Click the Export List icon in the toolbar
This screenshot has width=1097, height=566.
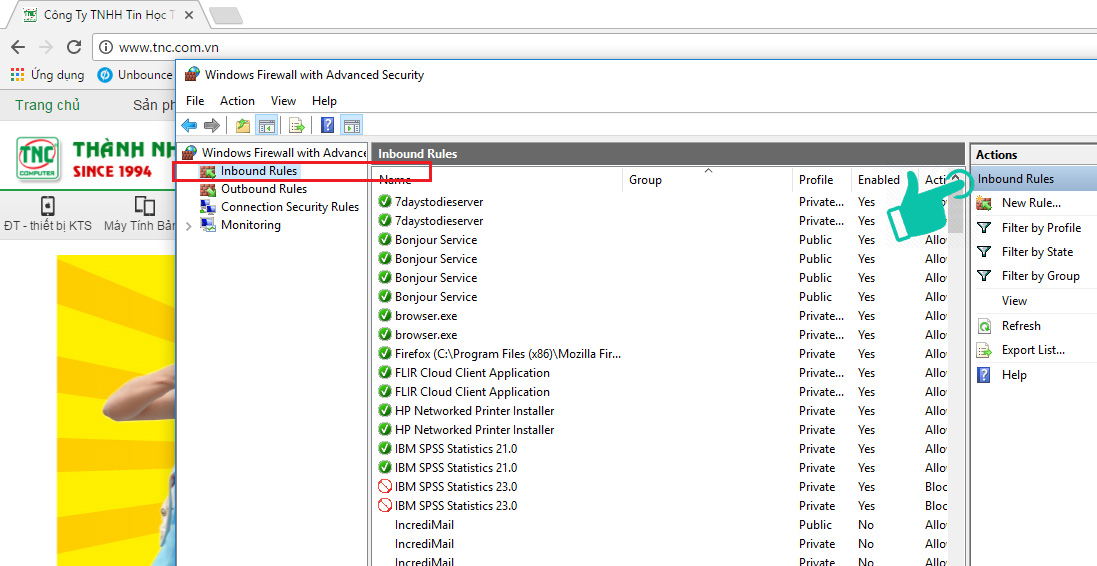point(297,126)
